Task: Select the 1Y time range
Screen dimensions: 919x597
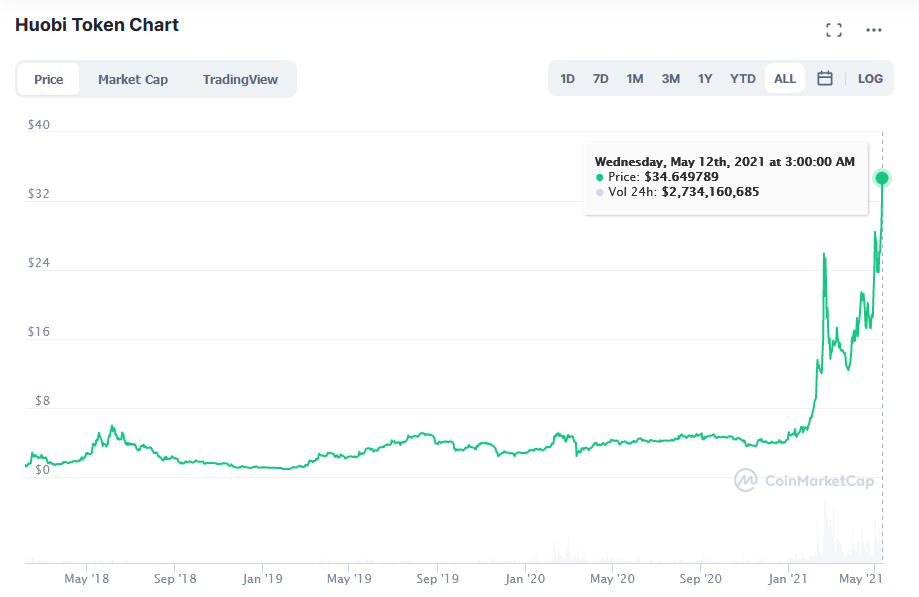Action: pos(705,79)
